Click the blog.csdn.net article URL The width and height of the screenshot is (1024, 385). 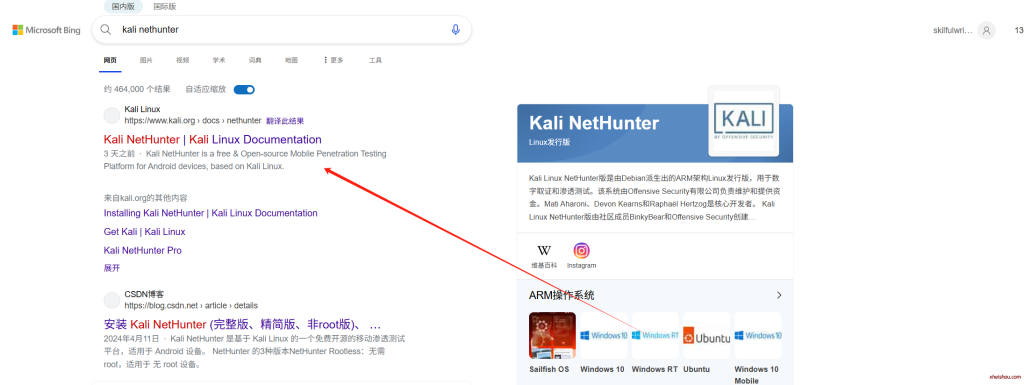191,305
